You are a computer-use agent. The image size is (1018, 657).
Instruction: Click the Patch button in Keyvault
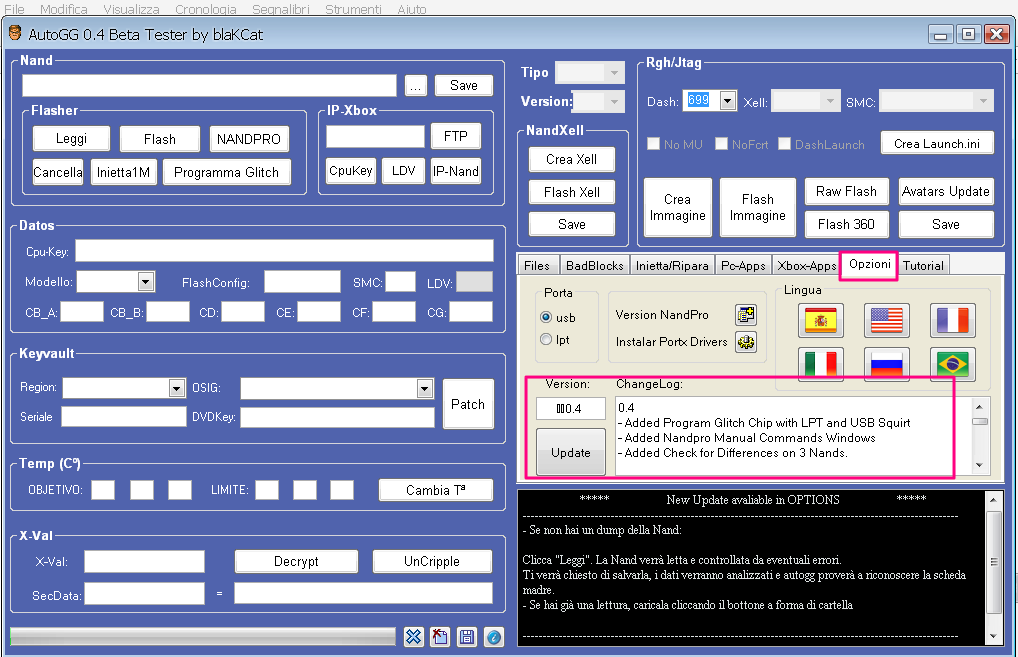468,404
